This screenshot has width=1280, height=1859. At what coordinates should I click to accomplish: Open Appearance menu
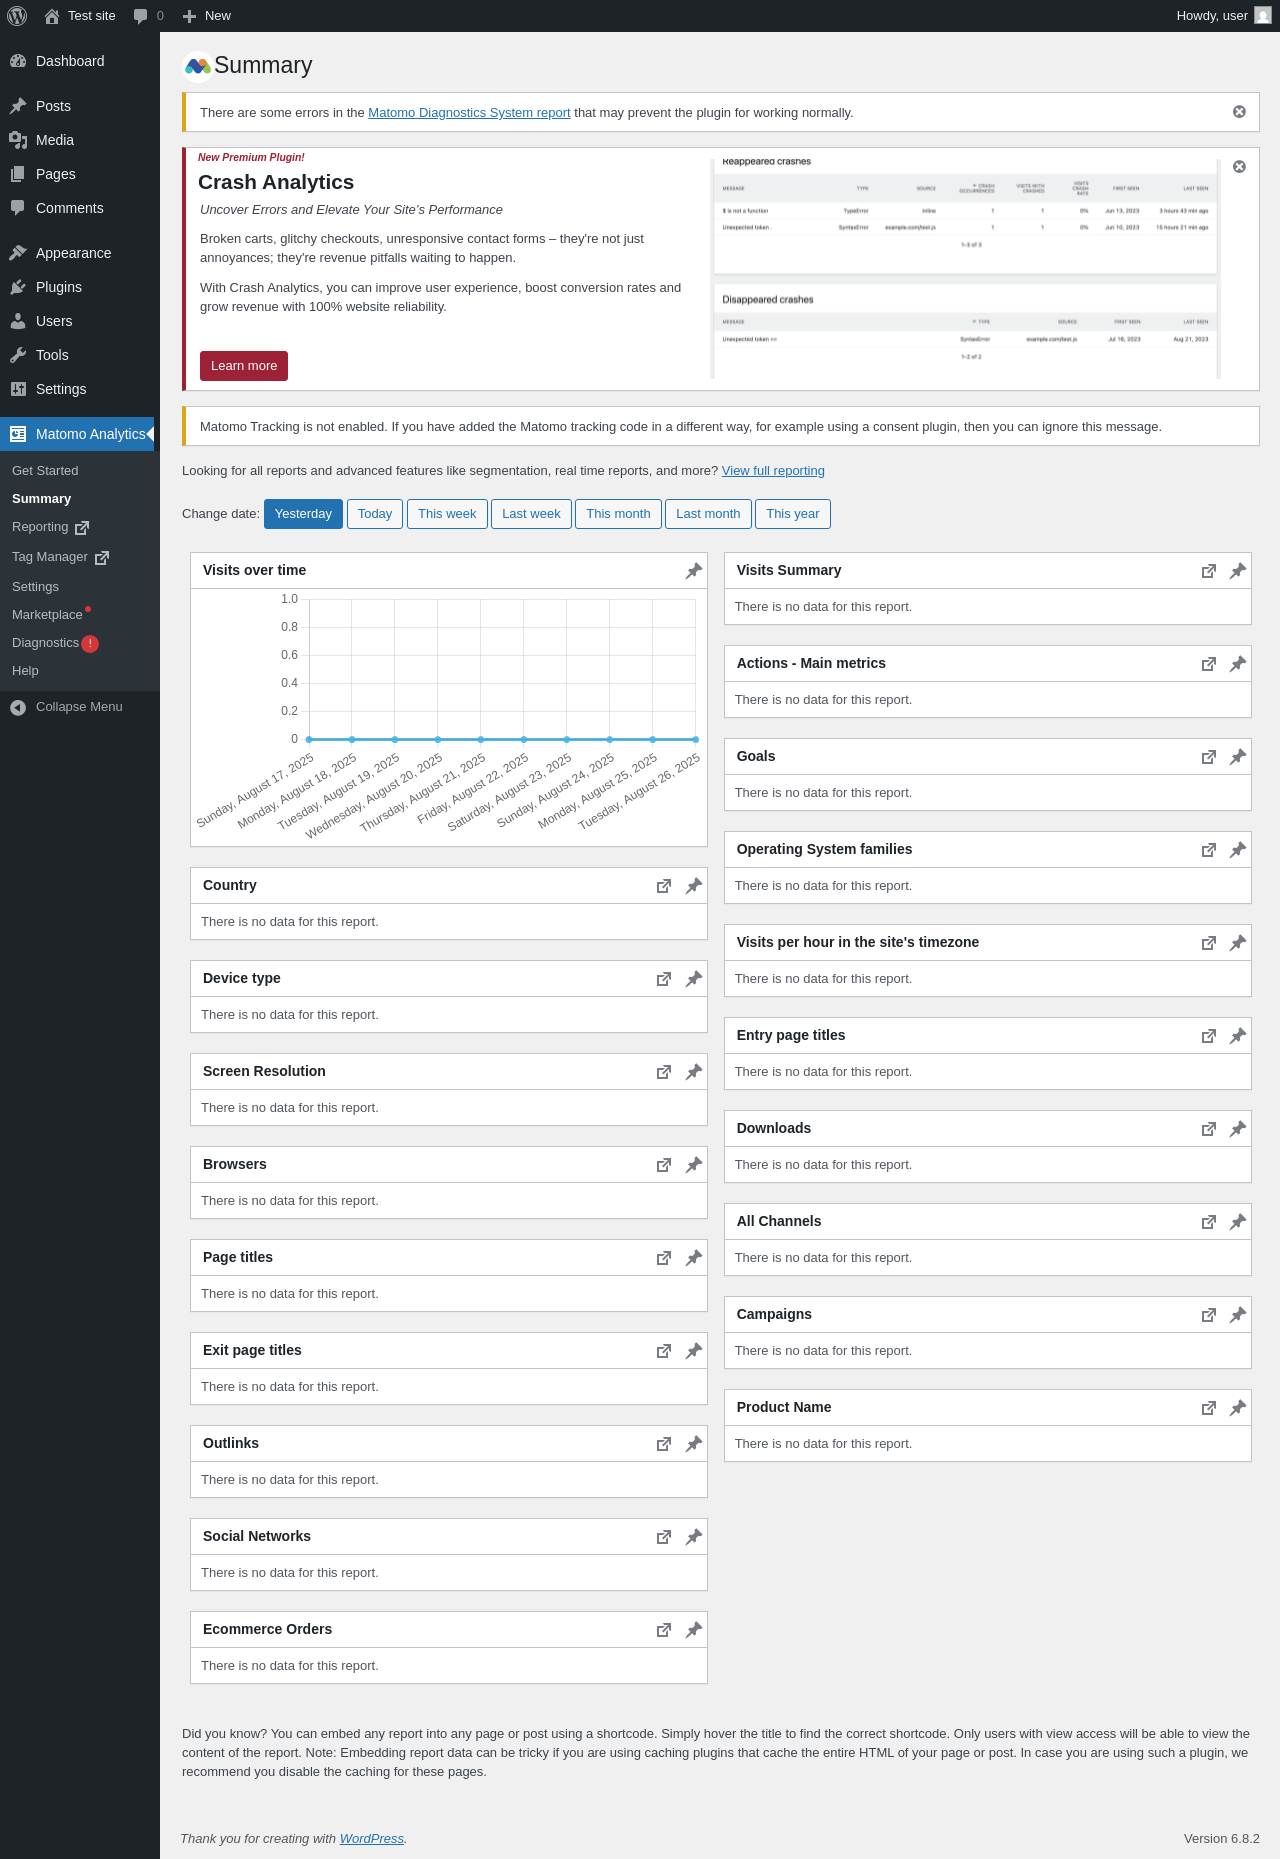80,253
